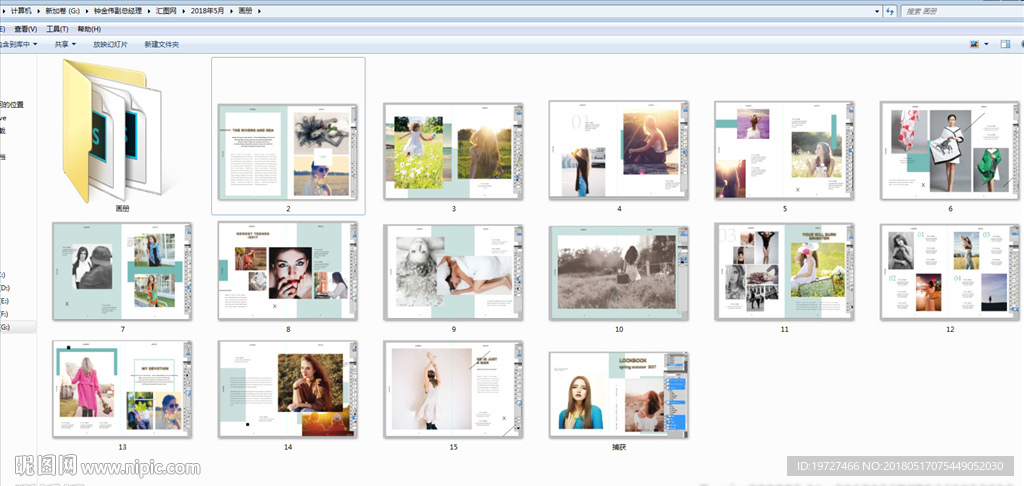This screenshot has height=486, width=1024.
Task: Select the image thumbnail named 13
Action: point(122,389)
